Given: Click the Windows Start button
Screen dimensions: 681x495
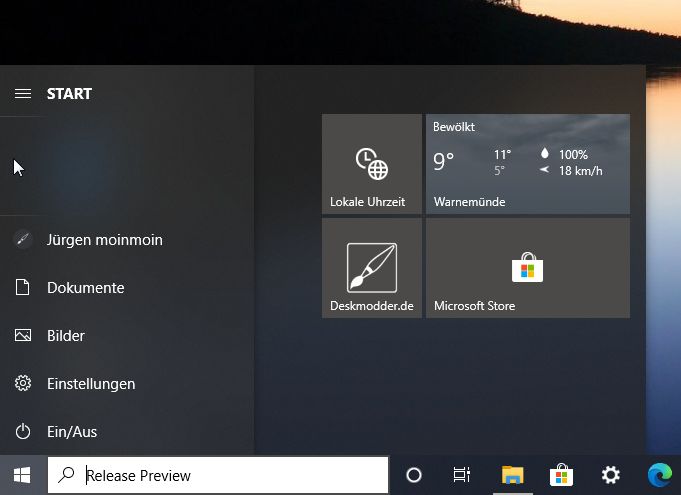Looking at the screenshot, I should 22,475.
